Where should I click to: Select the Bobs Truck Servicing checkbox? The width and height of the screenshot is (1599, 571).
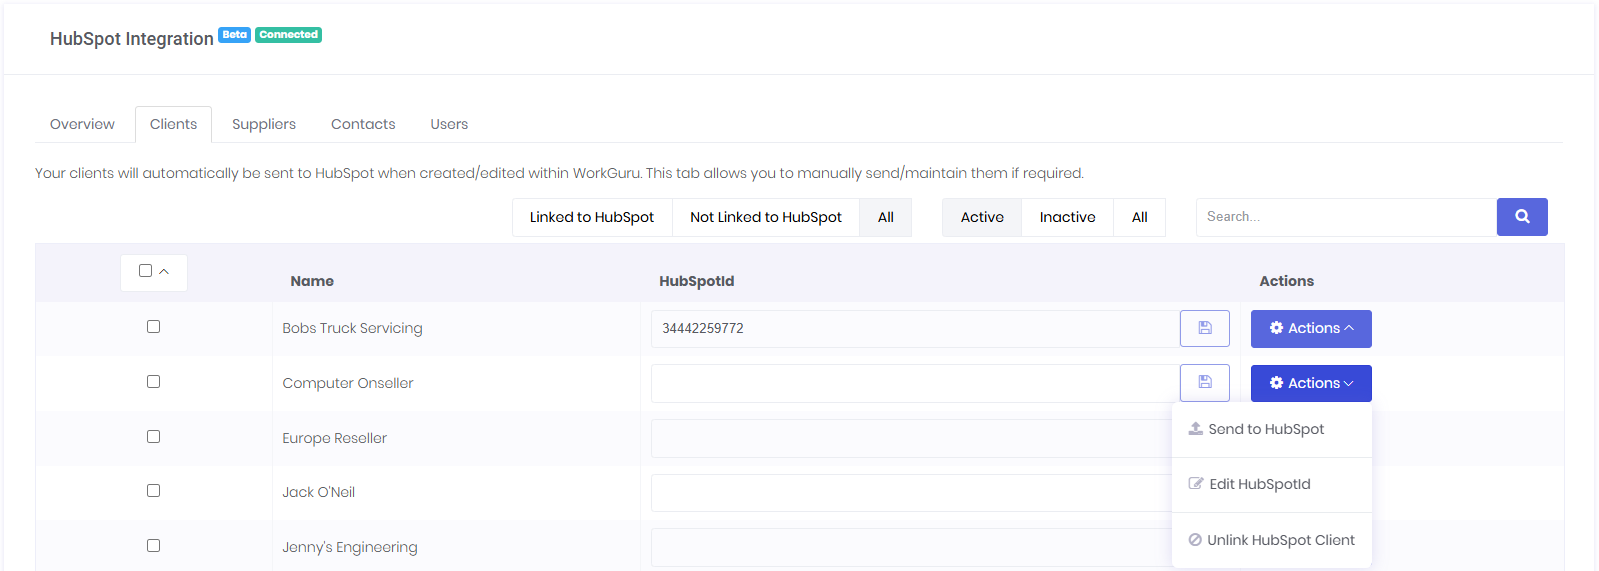153,327
